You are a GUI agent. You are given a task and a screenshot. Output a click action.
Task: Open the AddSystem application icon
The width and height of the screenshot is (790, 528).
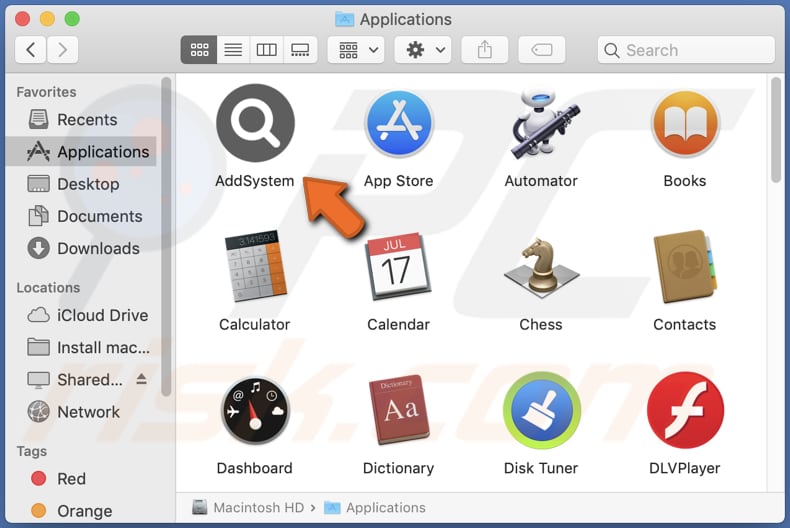(x=255, y=123)
